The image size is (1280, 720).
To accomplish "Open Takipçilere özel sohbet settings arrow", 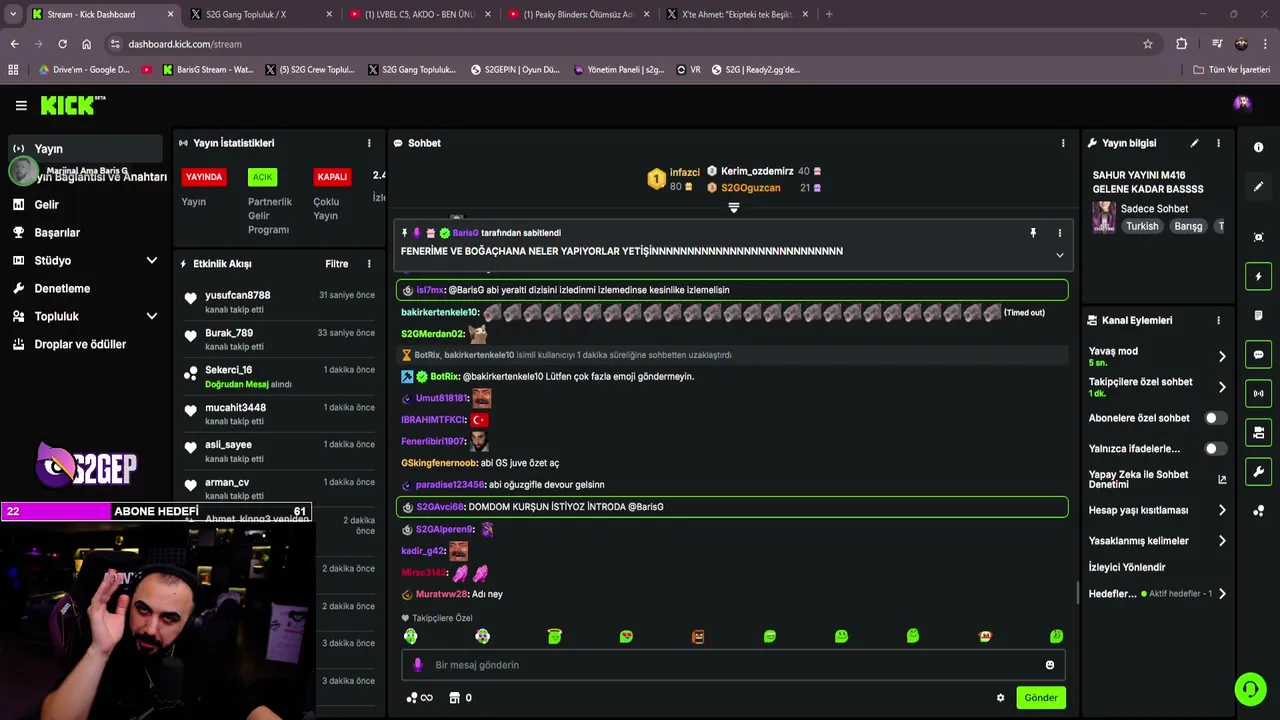I will [x=1222, y=387].
